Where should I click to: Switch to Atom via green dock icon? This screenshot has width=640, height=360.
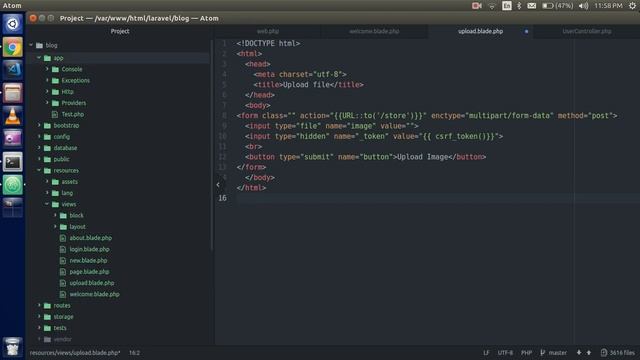(x=13, y=185)
